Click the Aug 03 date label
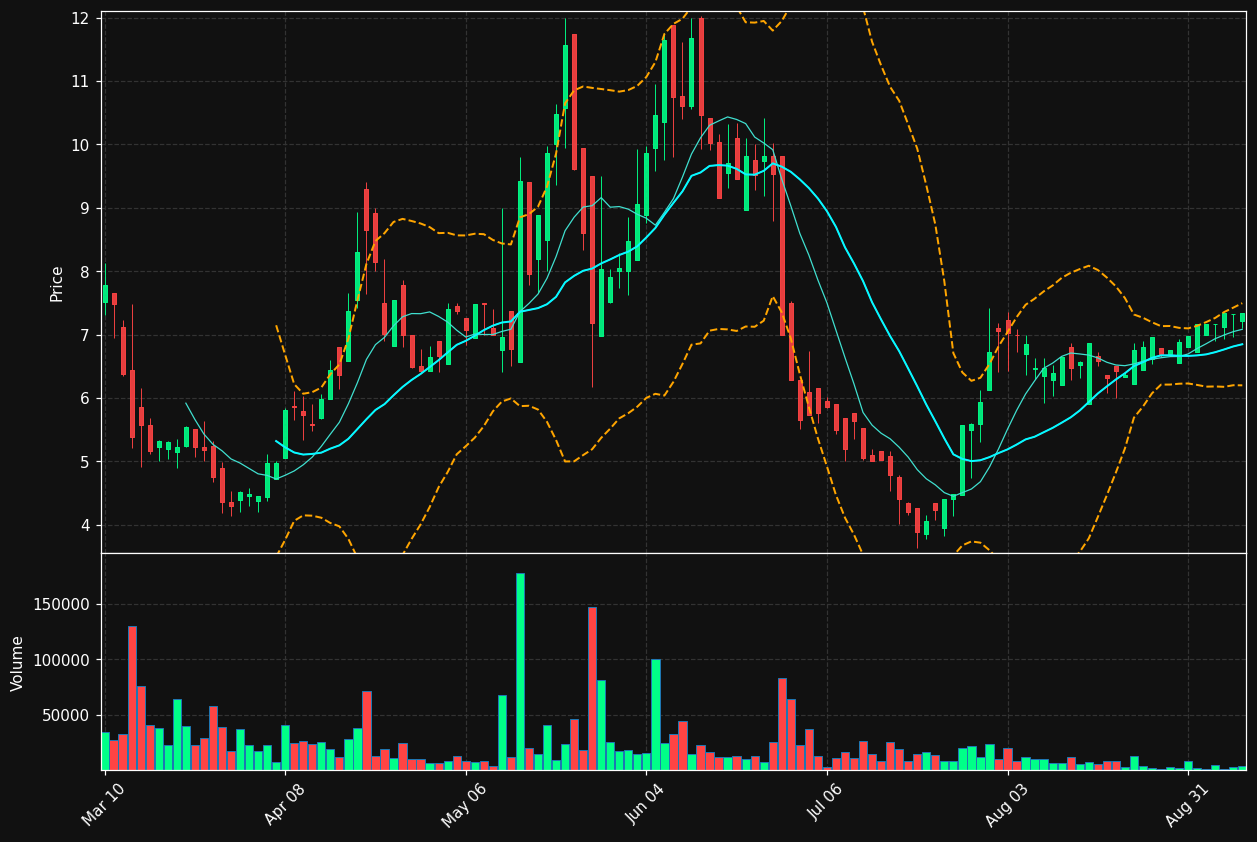1257x842 pixels. (x=1007, y=804)
